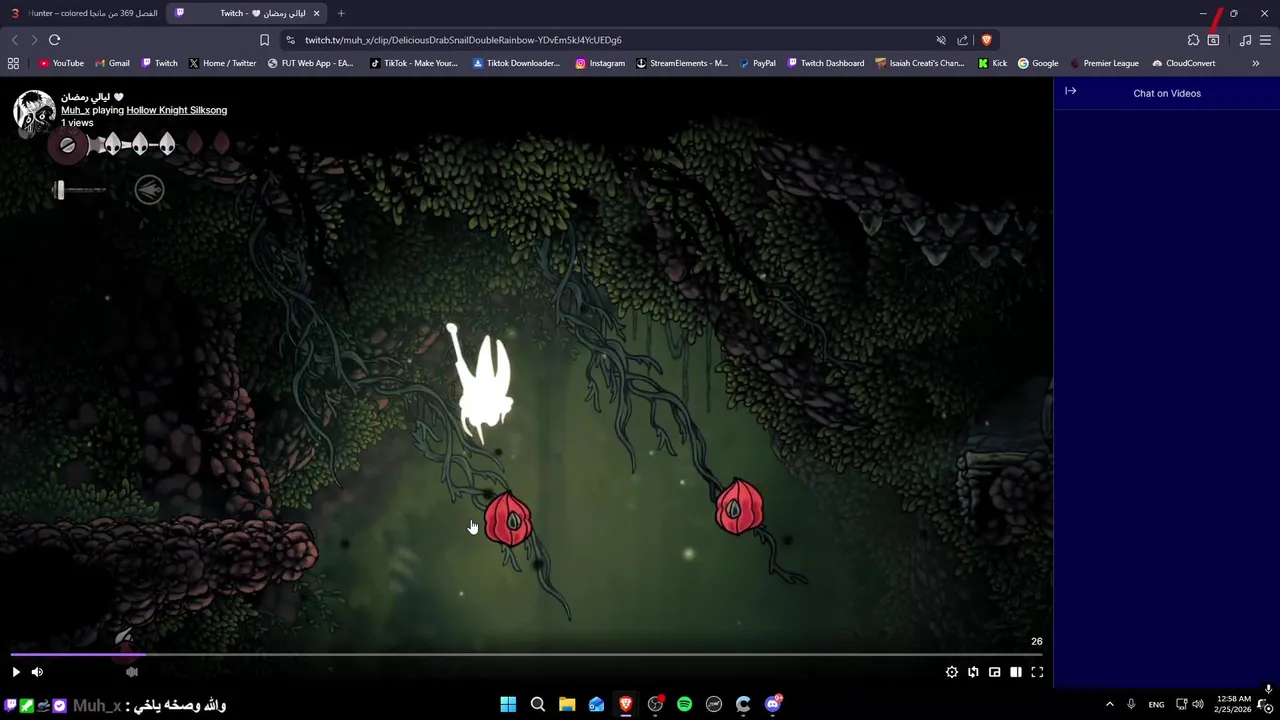
Task: Open the Brave main hamburger menu
Action: (1265, 40)
